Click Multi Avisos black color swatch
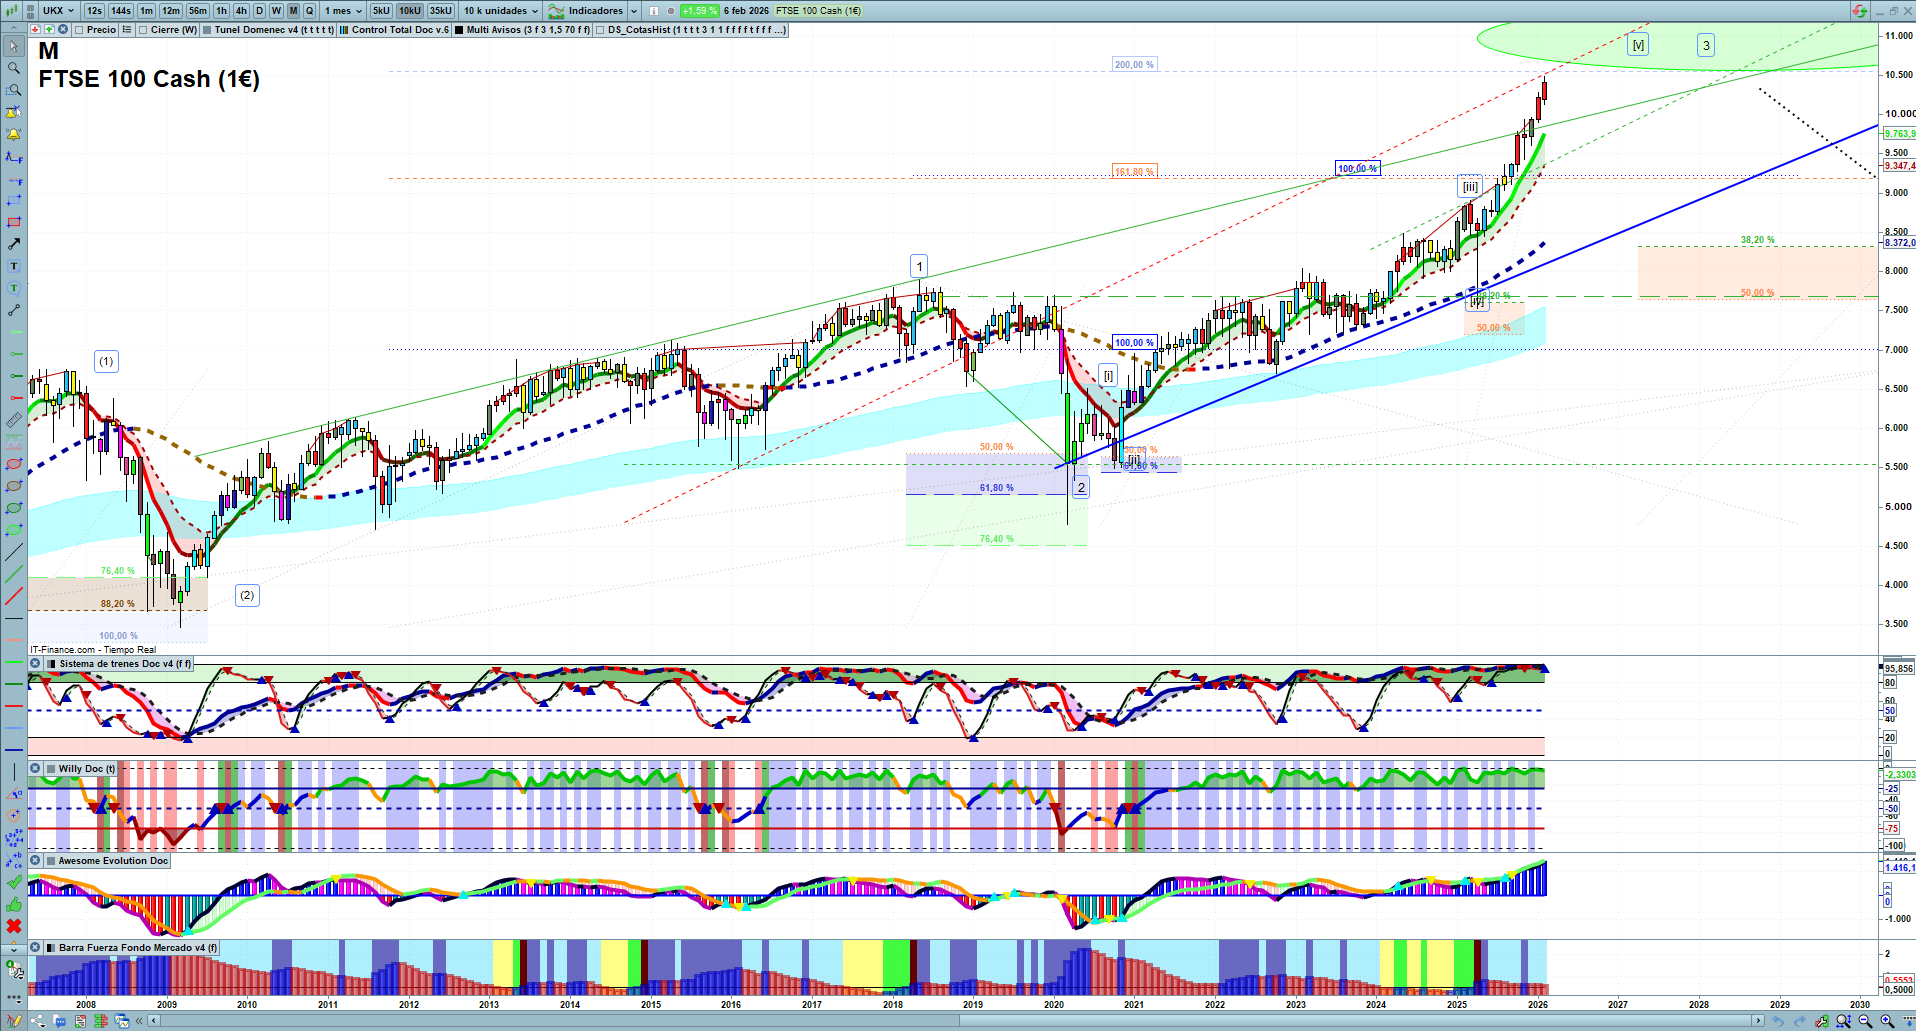The image size is (1916, 1031). point(459,30)
